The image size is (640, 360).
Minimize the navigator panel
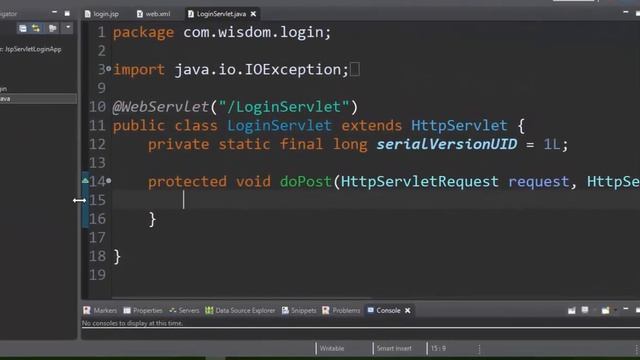[54, 13]
